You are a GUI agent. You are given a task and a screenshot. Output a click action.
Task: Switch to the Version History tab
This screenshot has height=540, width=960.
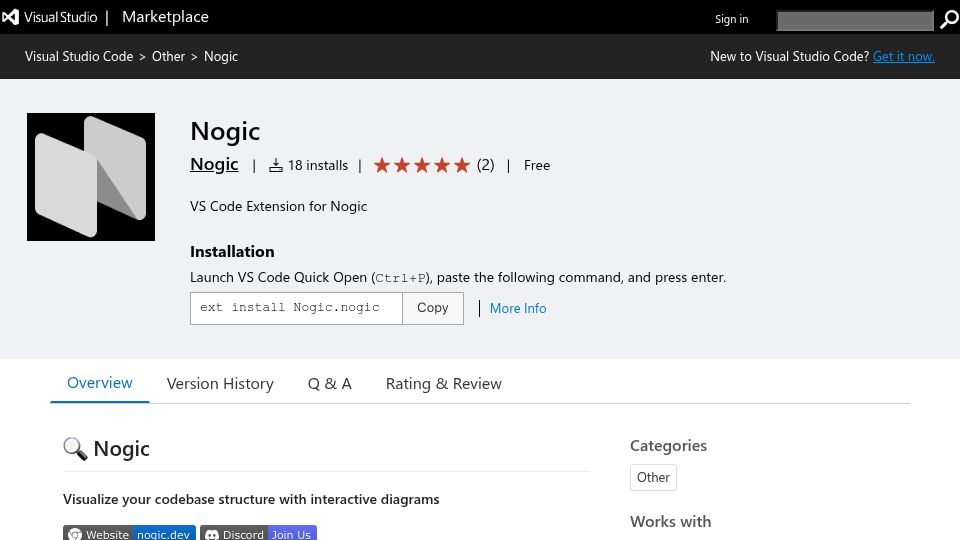pyautogui.click(x=220, y=384)
